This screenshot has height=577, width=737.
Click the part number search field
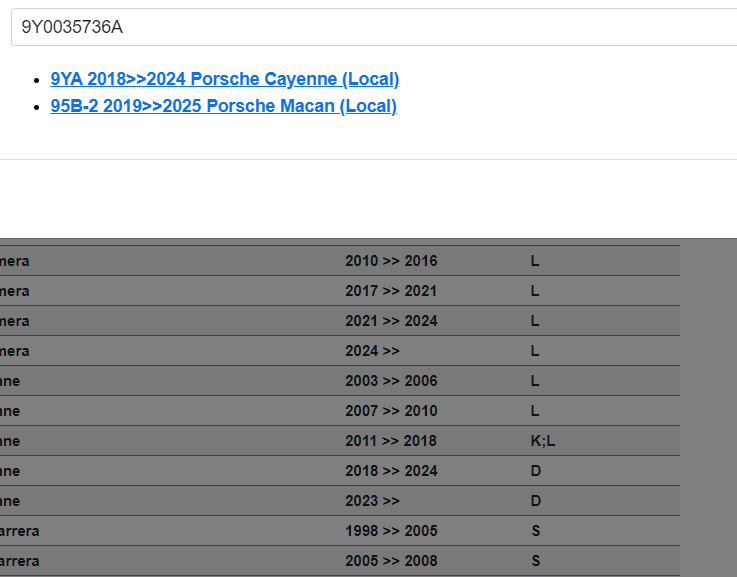tap(370, 27)
